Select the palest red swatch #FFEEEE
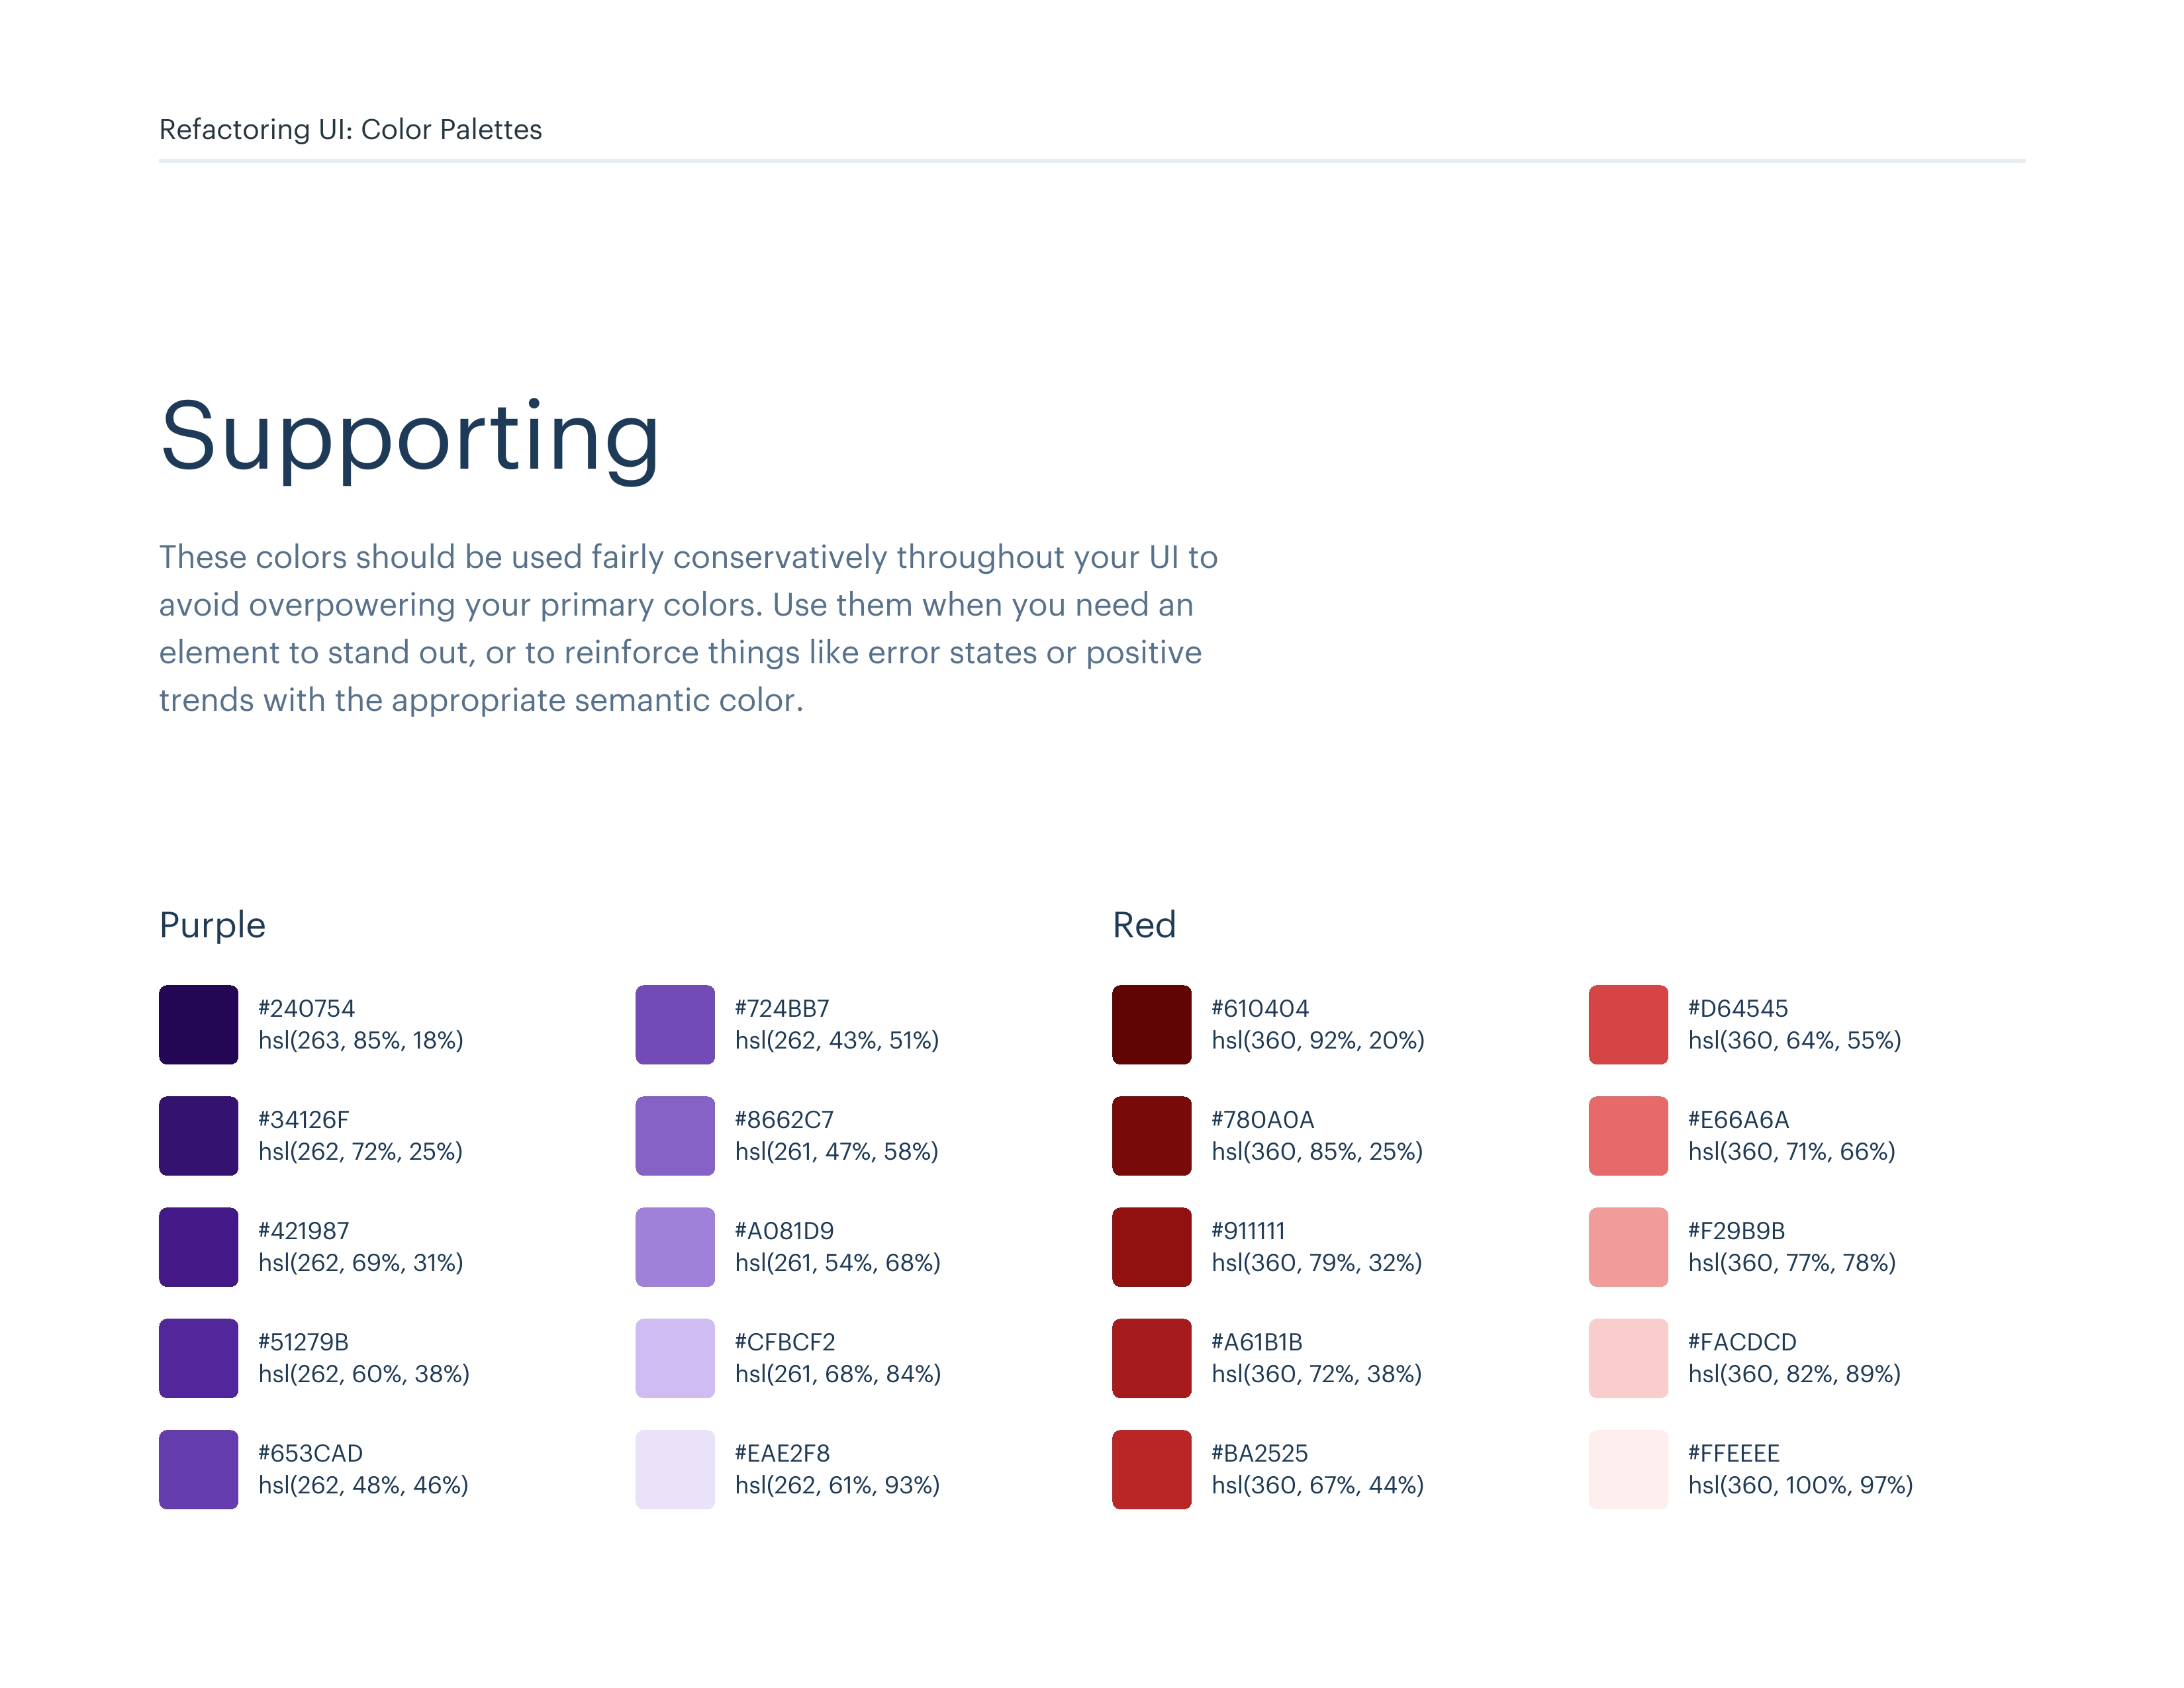Viewport: 2184px width, 1688px height. [1628, 1468]
